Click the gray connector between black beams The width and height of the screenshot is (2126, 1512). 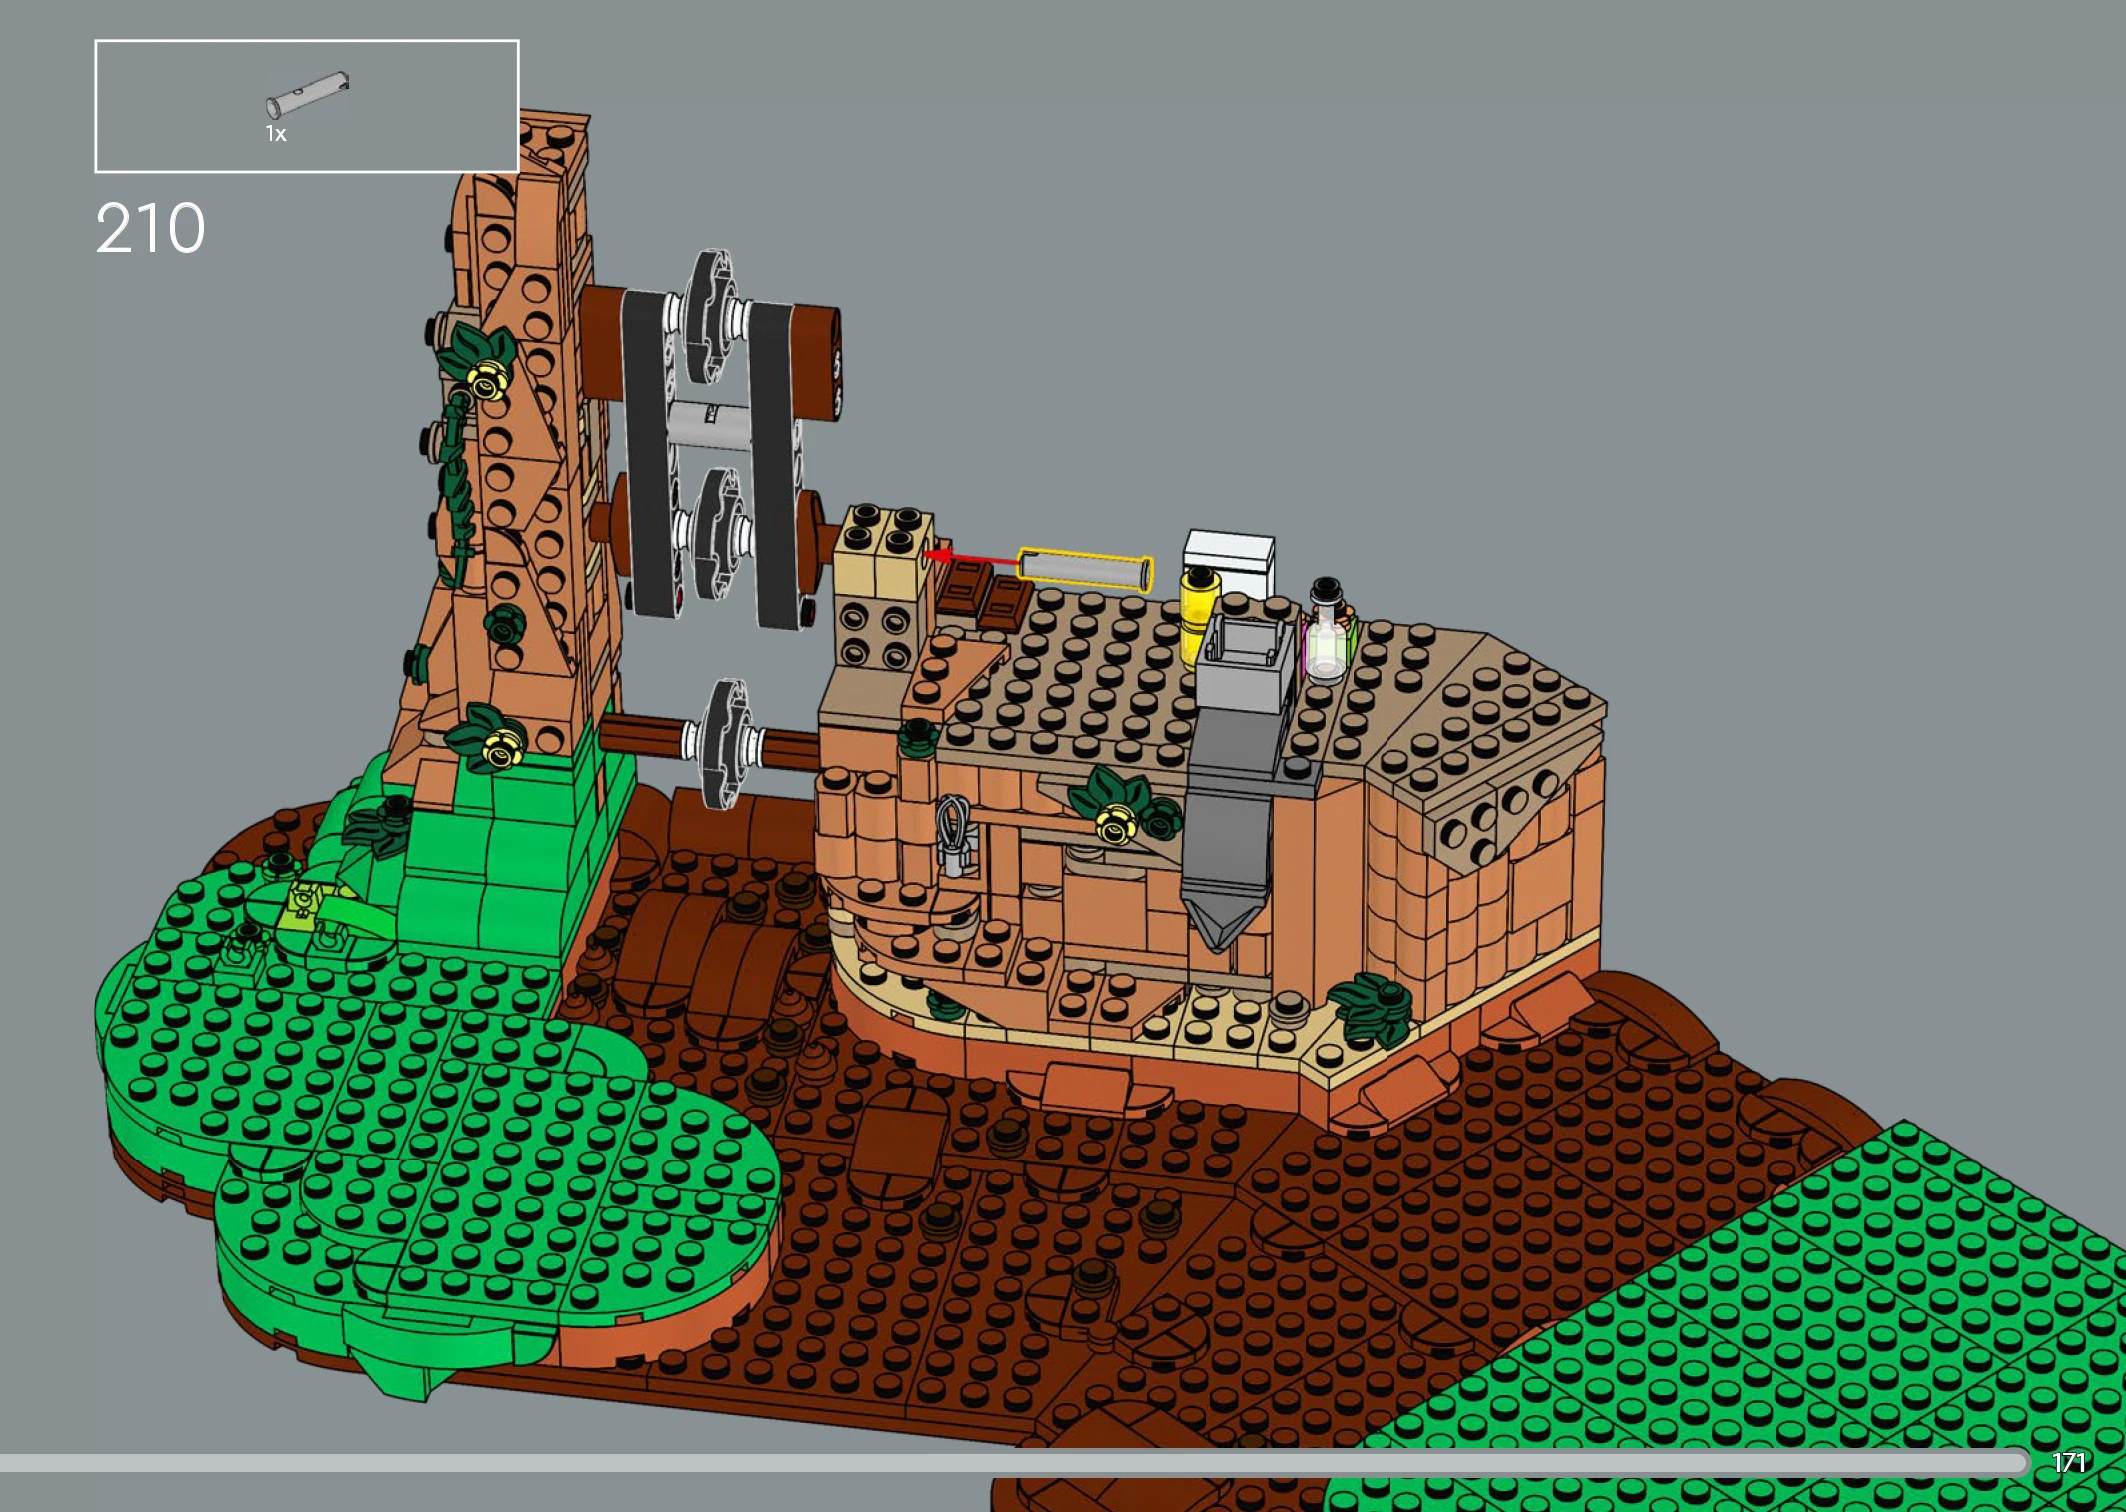point(710,425)
